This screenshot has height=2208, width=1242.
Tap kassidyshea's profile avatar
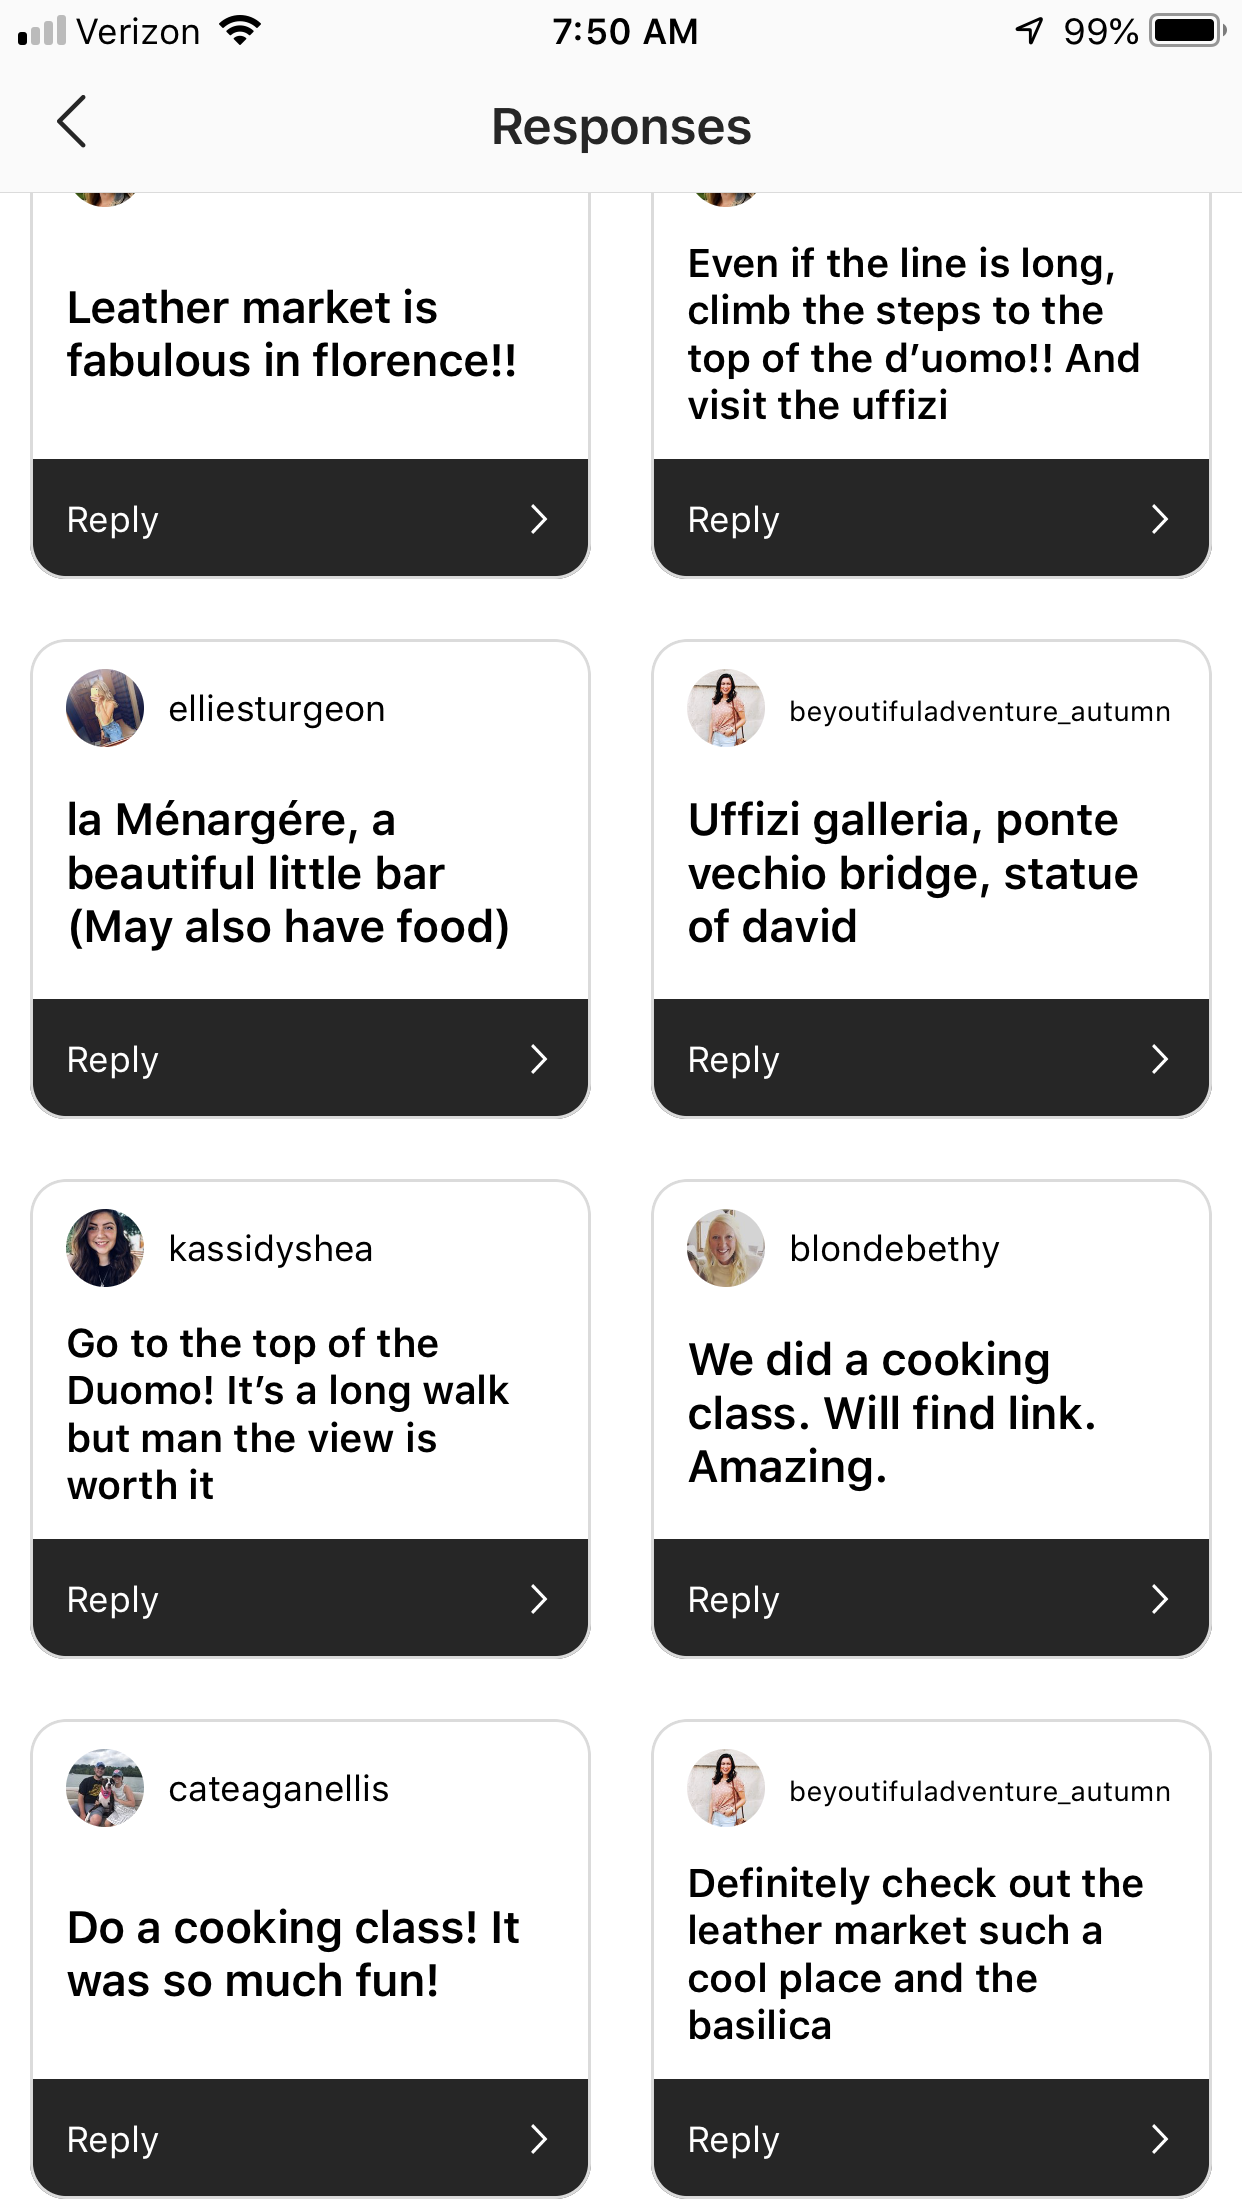[105, 1248]
